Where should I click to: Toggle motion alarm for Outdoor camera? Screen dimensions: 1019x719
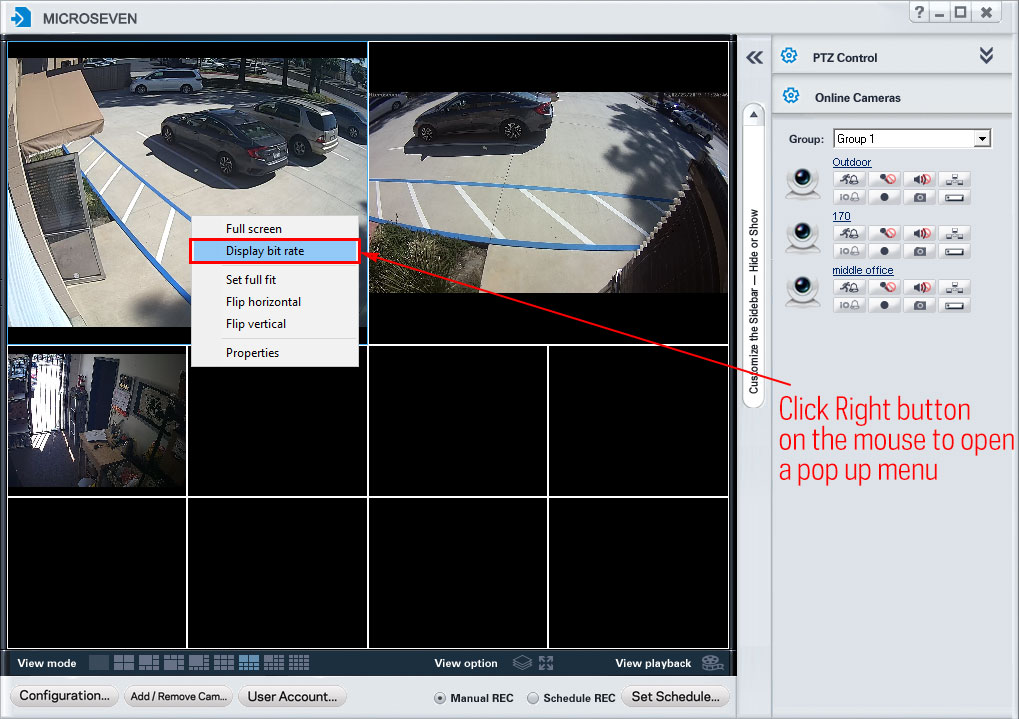click(849, 179)
